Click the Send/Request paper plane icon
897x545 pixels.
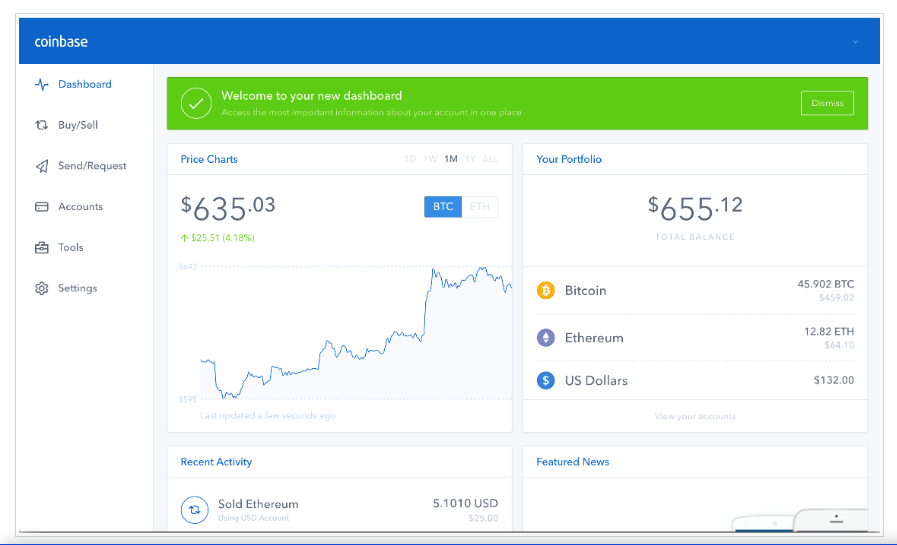point(42,166)
